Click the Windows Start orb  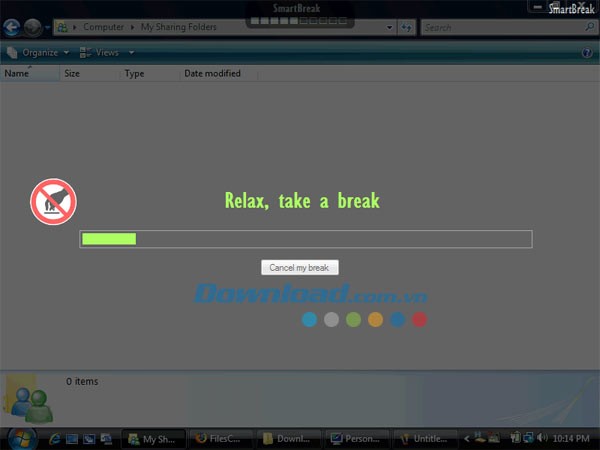pyautogui.click(x=22, y=439)
